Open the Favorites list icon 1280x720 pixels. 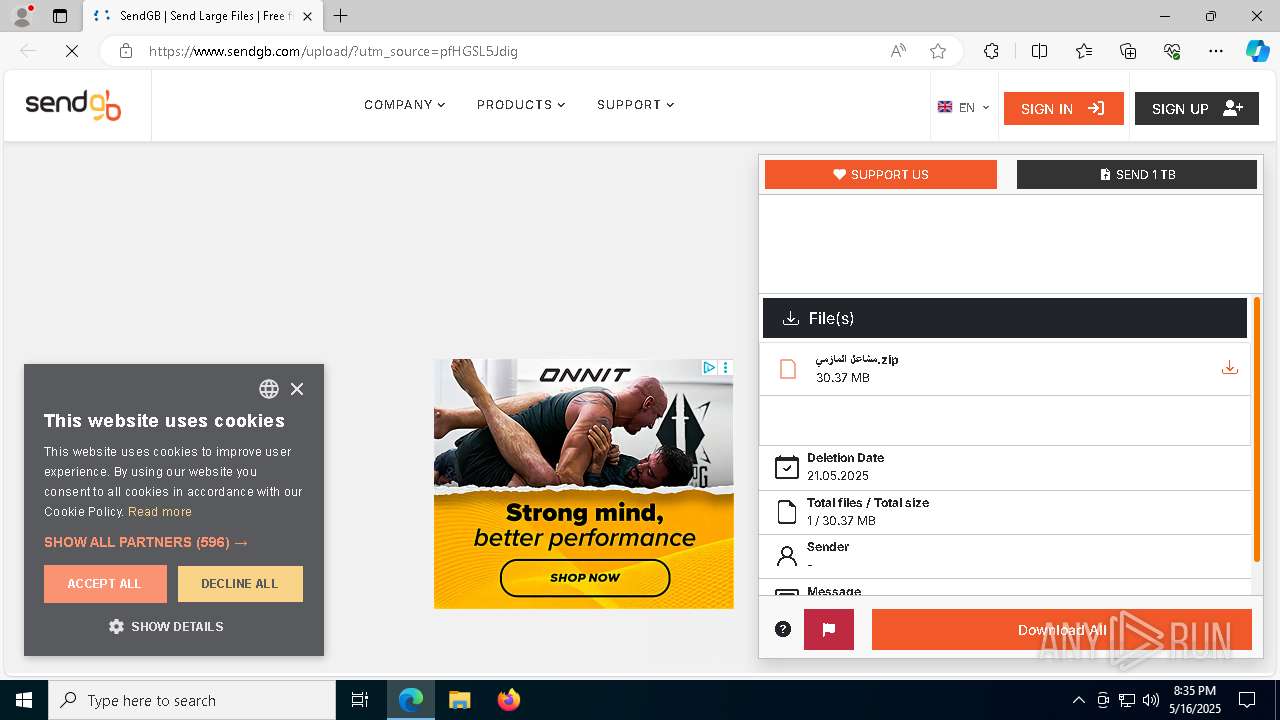pos(1084,51)
